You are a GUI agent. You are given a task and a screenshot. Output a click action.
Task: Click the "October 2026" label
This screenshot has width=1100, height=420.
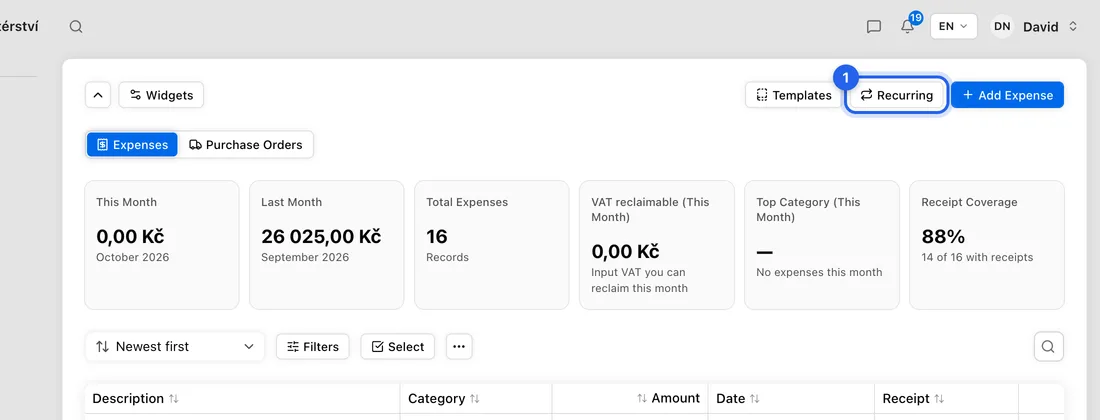pyautogui.click(x=133, y=257)
